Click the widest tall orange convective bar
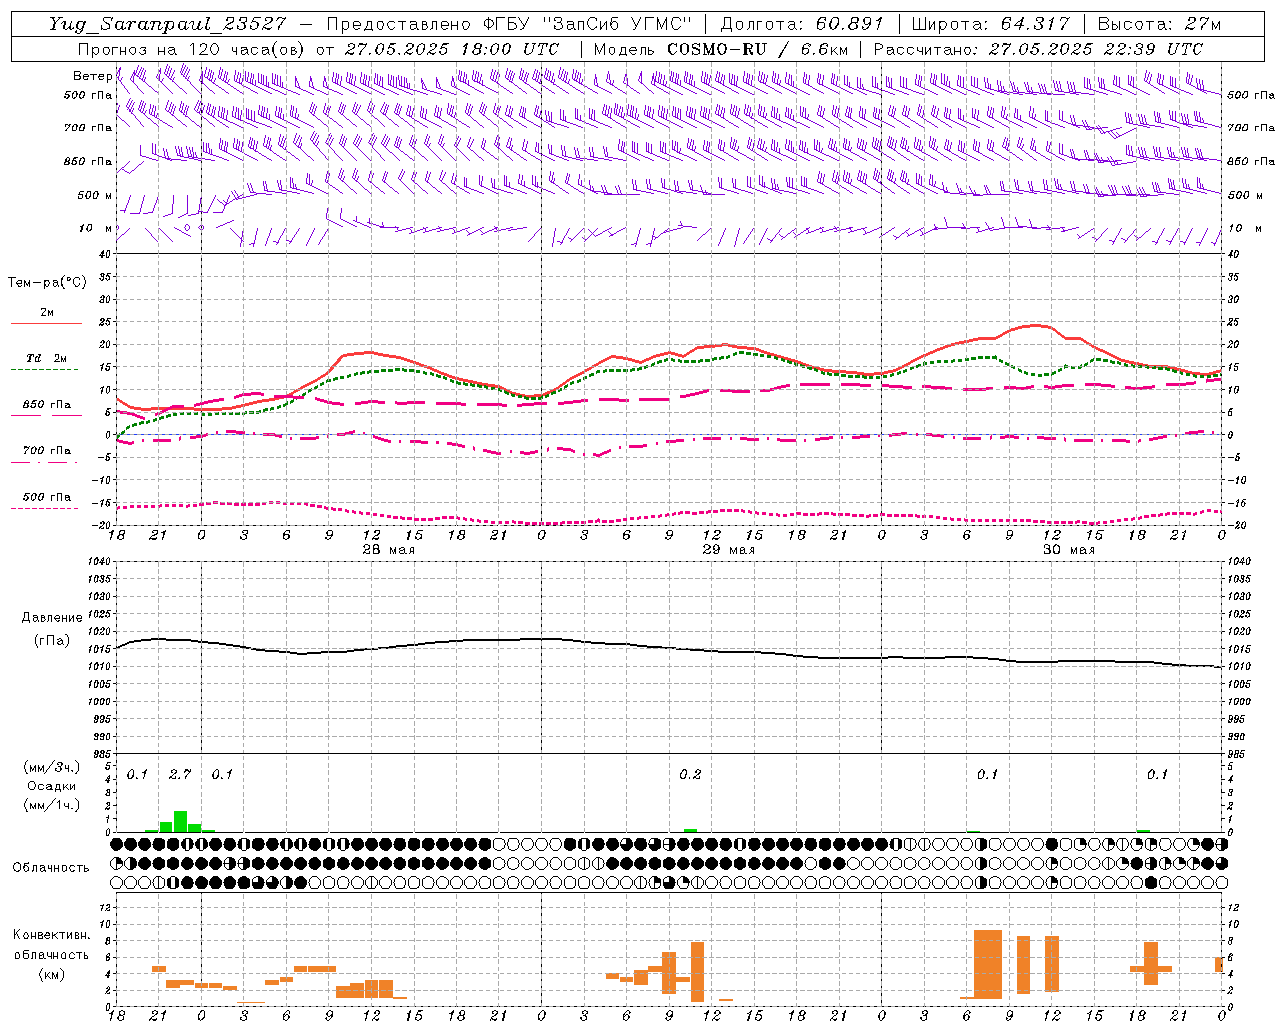The image size is (1280, 1024). pos(988,964)
